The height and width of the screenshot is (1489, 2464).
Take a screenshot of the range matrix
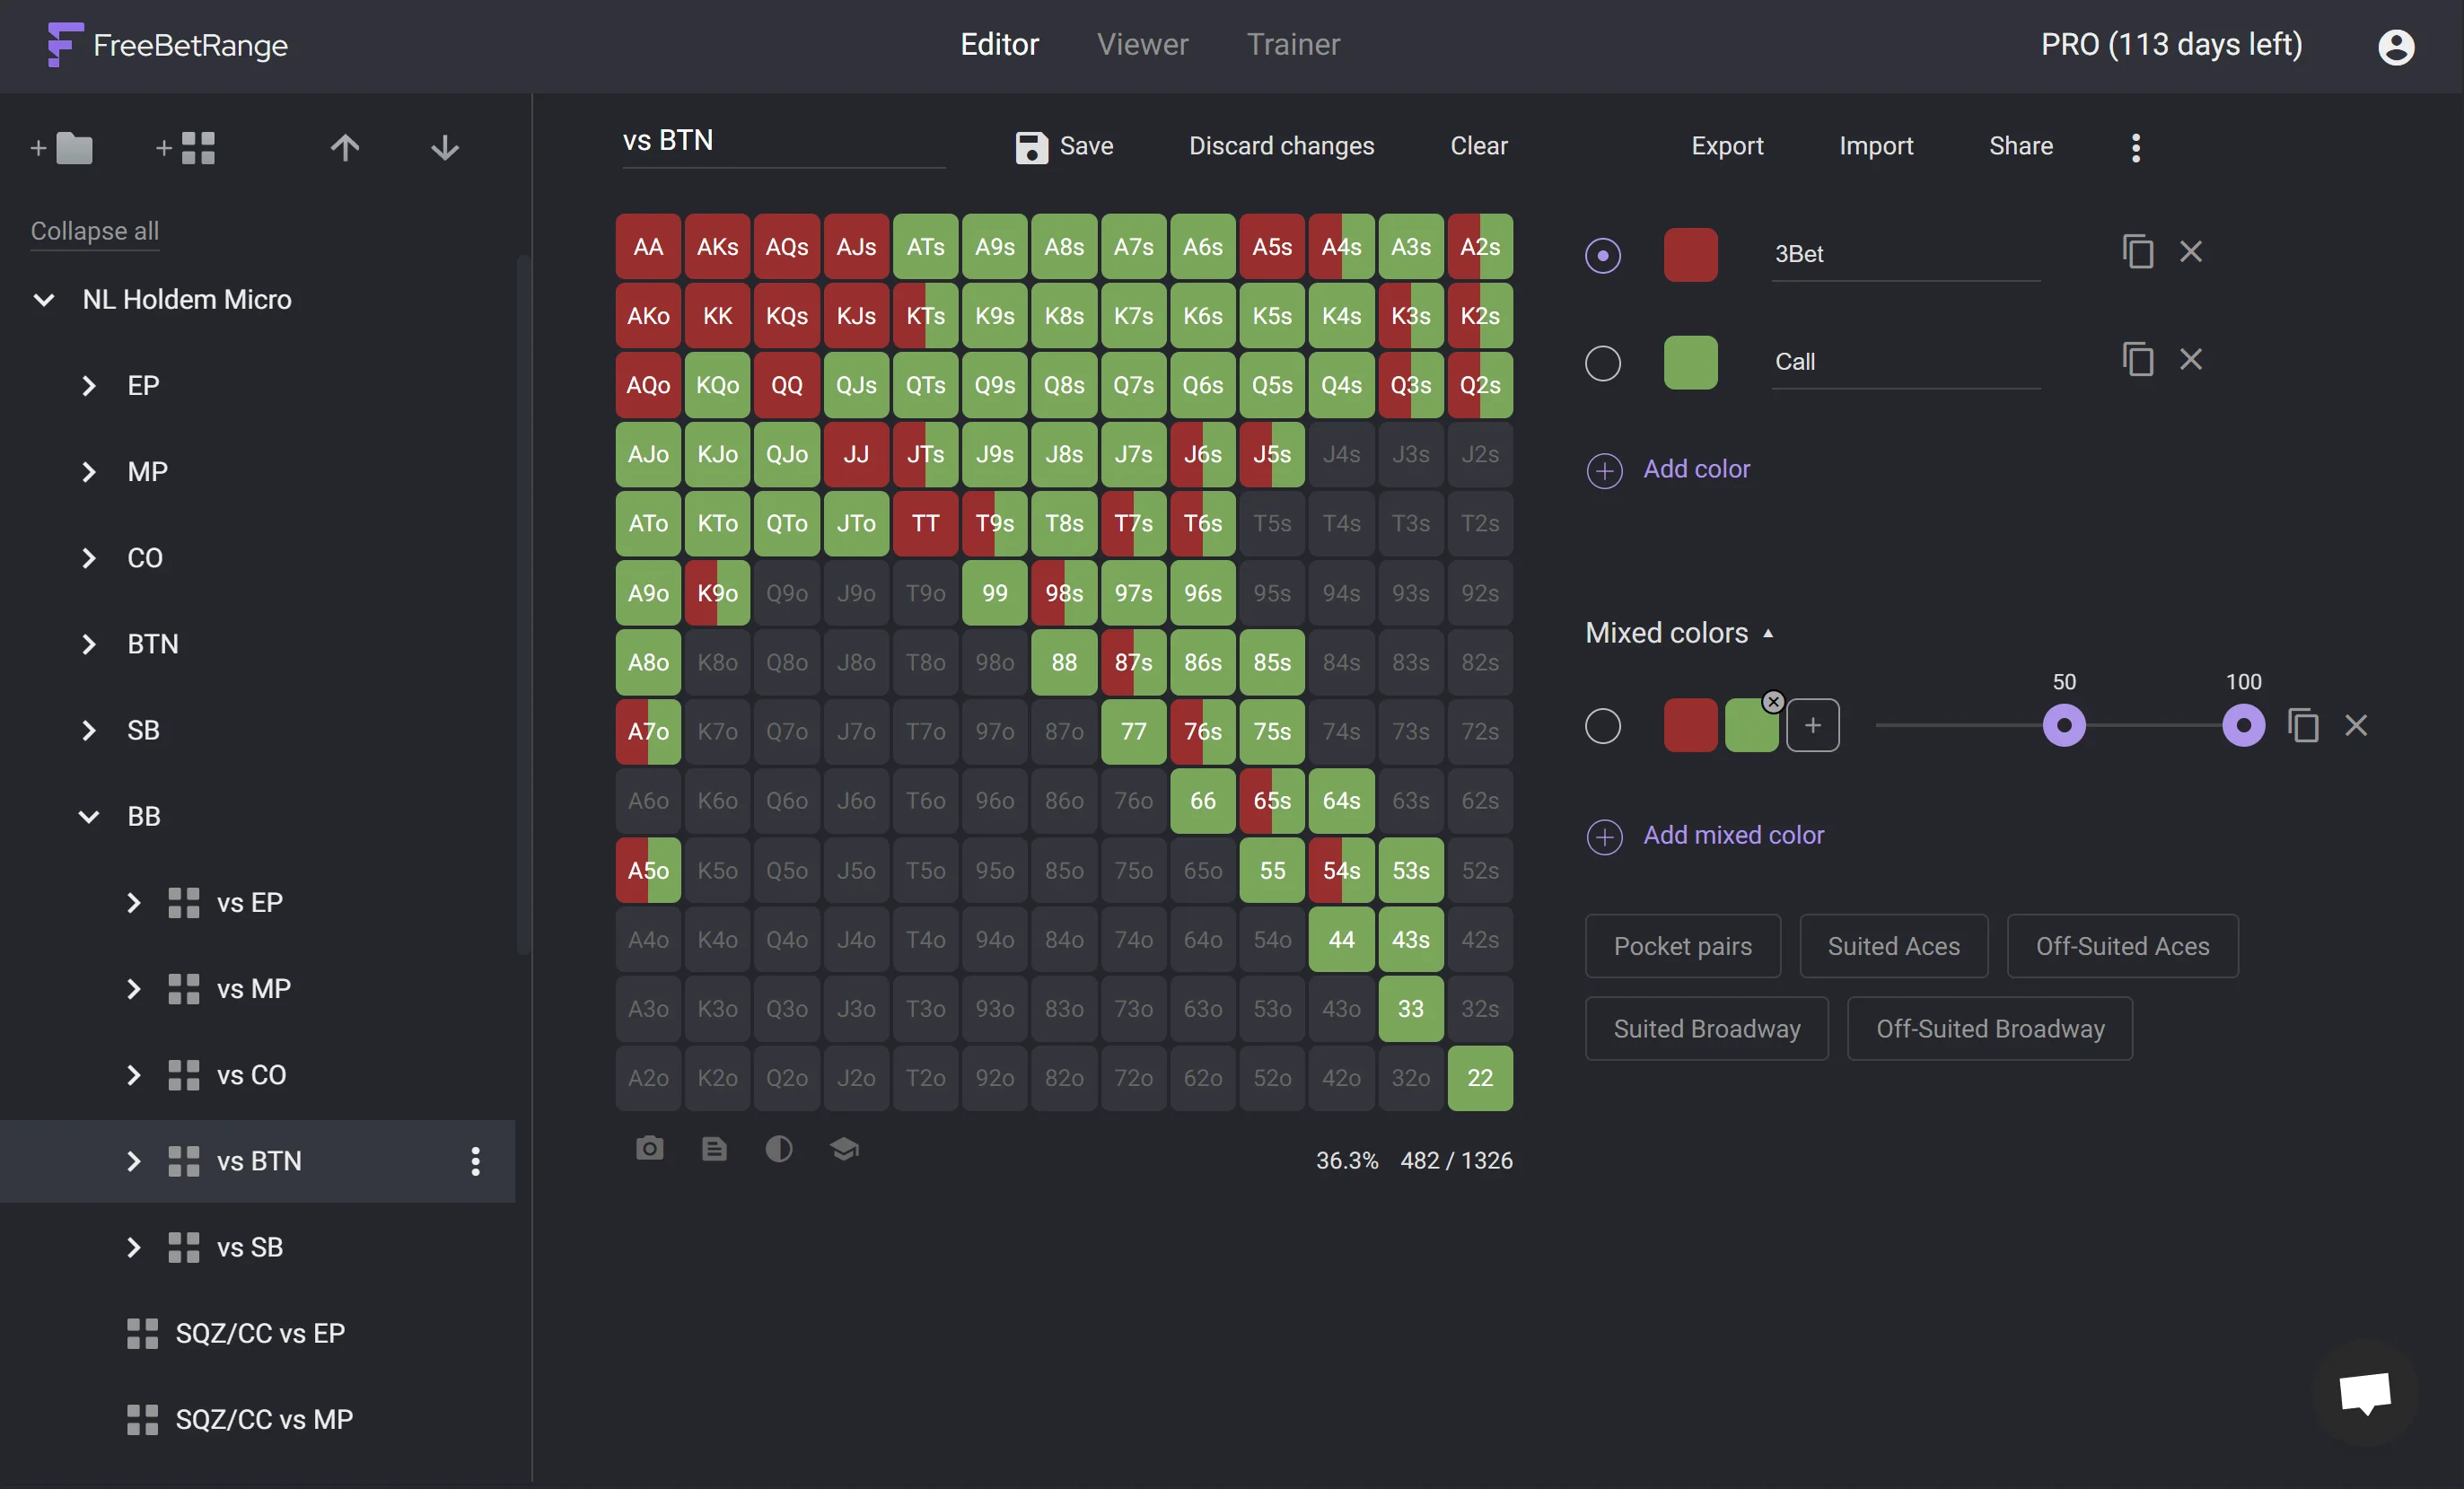pyautogui.click(x=649, y=1149)
